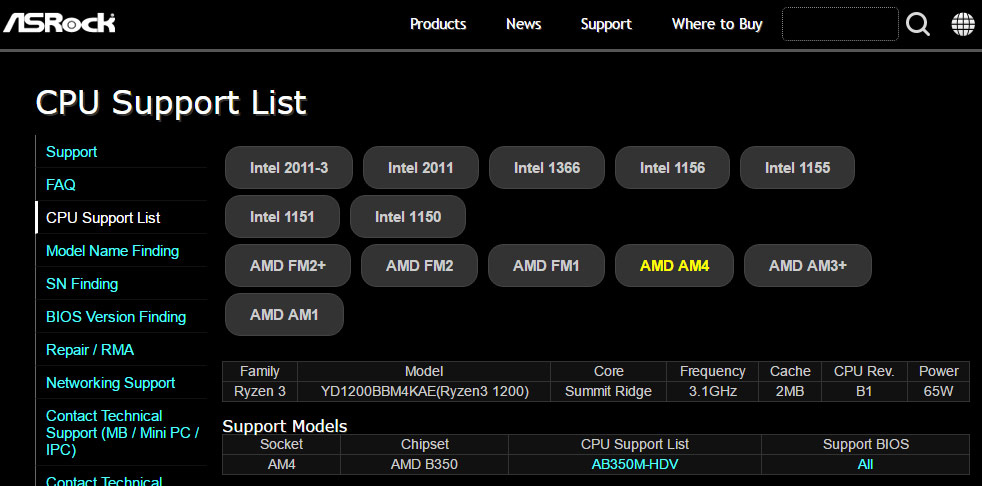Click the Summit Ridge core cell
The width and height of the screenshot is (982, 486).
608,391
